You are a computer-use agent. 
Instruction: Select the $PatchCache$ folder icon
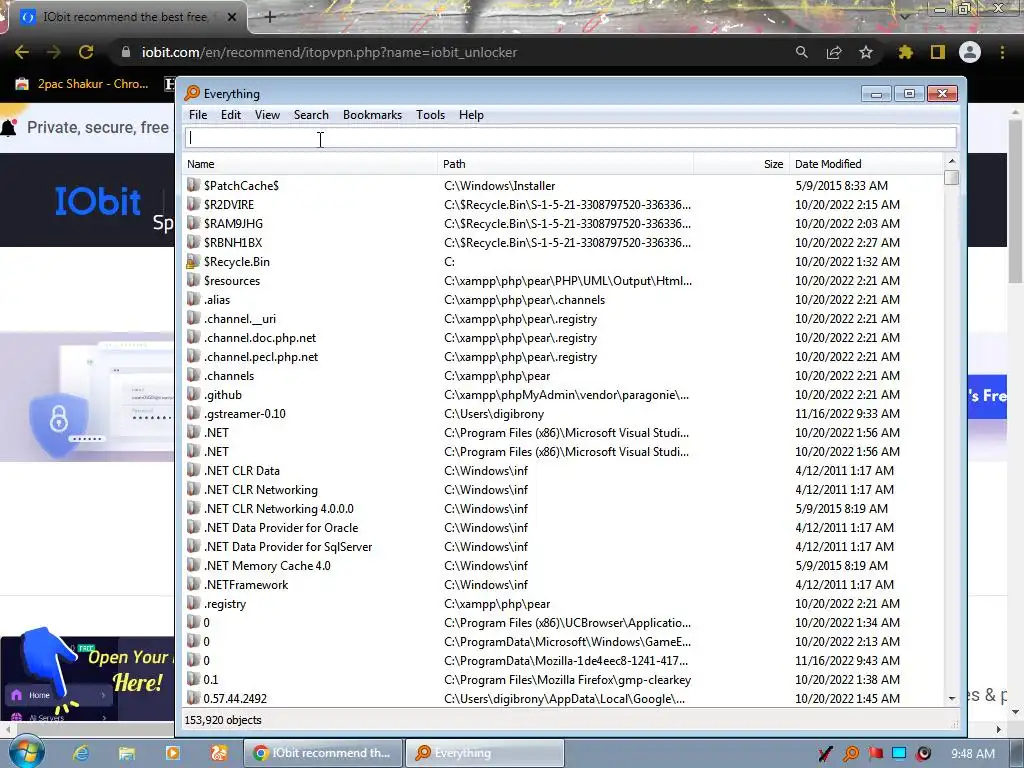point(193,185)
